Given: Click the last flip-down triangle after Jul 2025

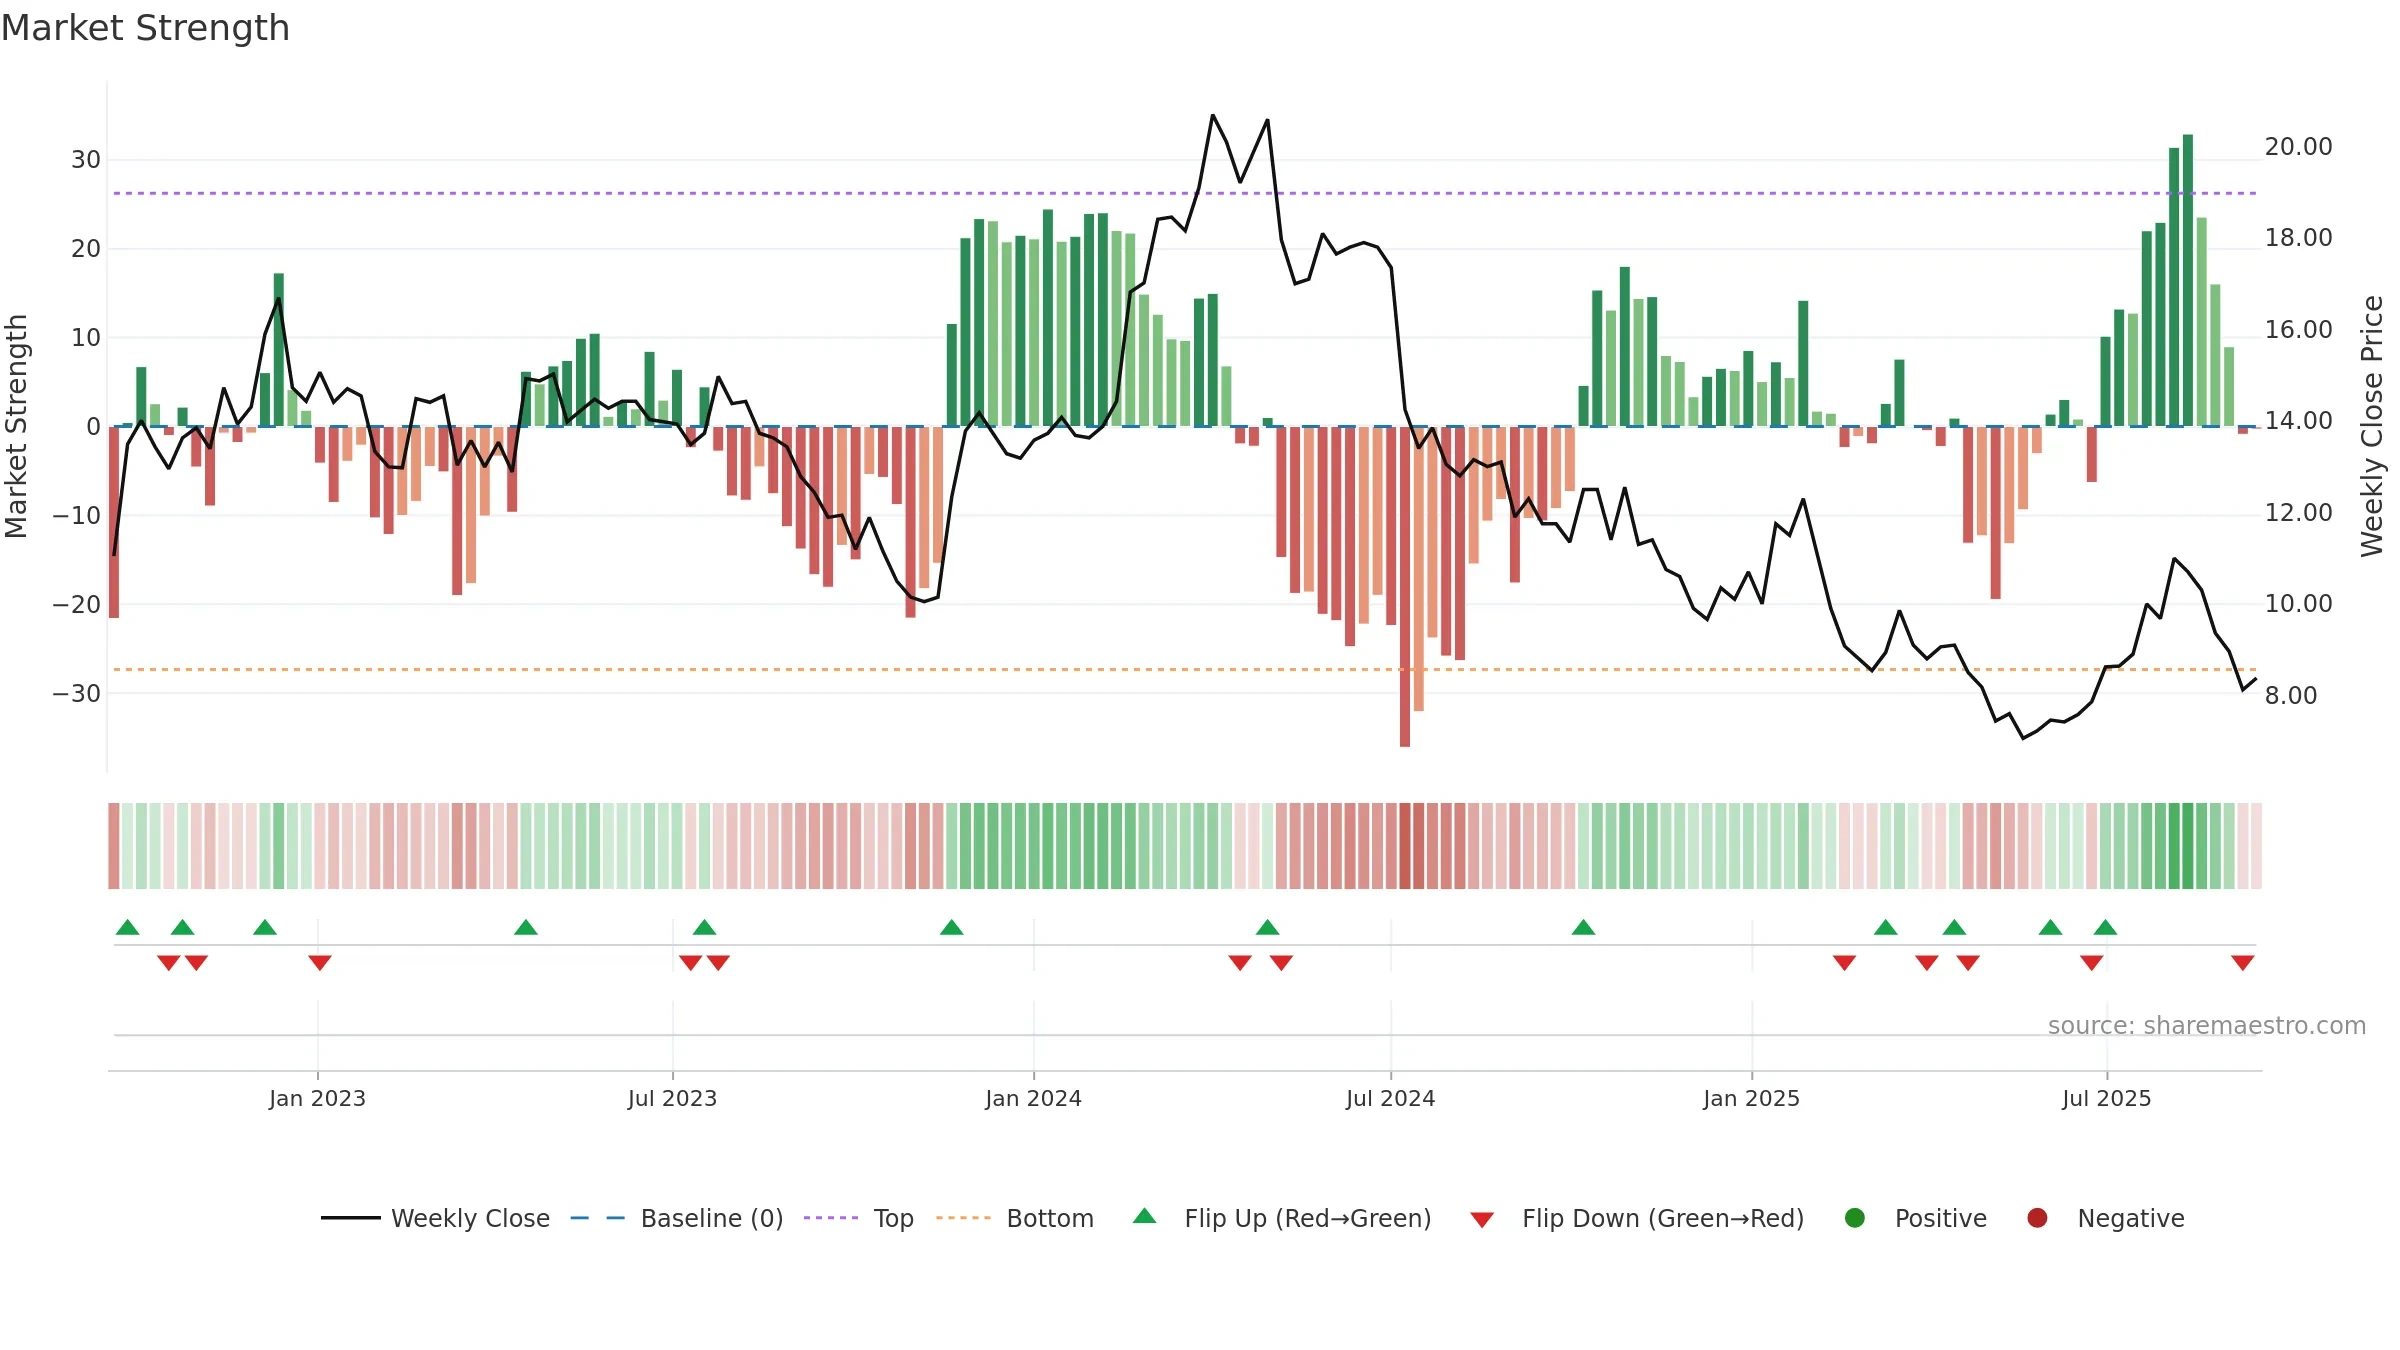Looking at the screenshot, I should 2242,962.
